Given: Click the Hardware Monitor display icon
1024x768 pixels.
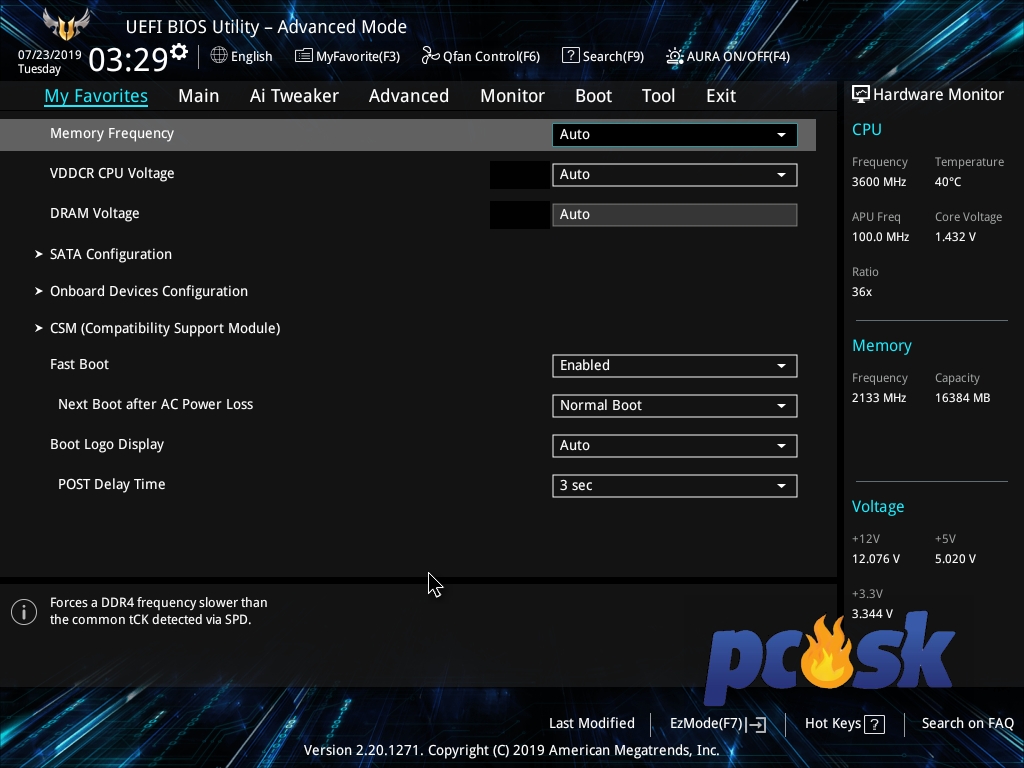Looking at the screenshot, I should tap(861, 95).
